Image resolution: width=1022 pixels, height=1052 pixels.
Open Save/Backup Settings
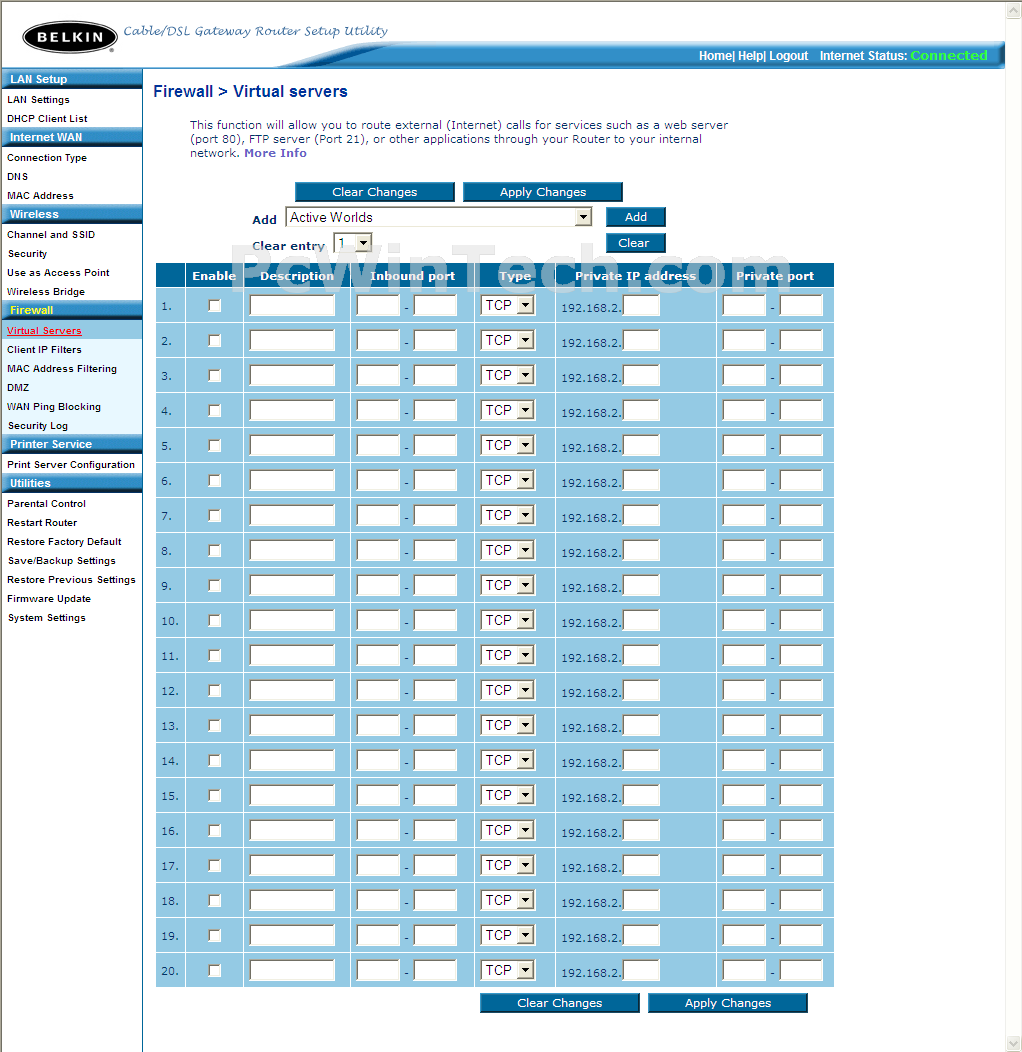(x=62, y=561)
